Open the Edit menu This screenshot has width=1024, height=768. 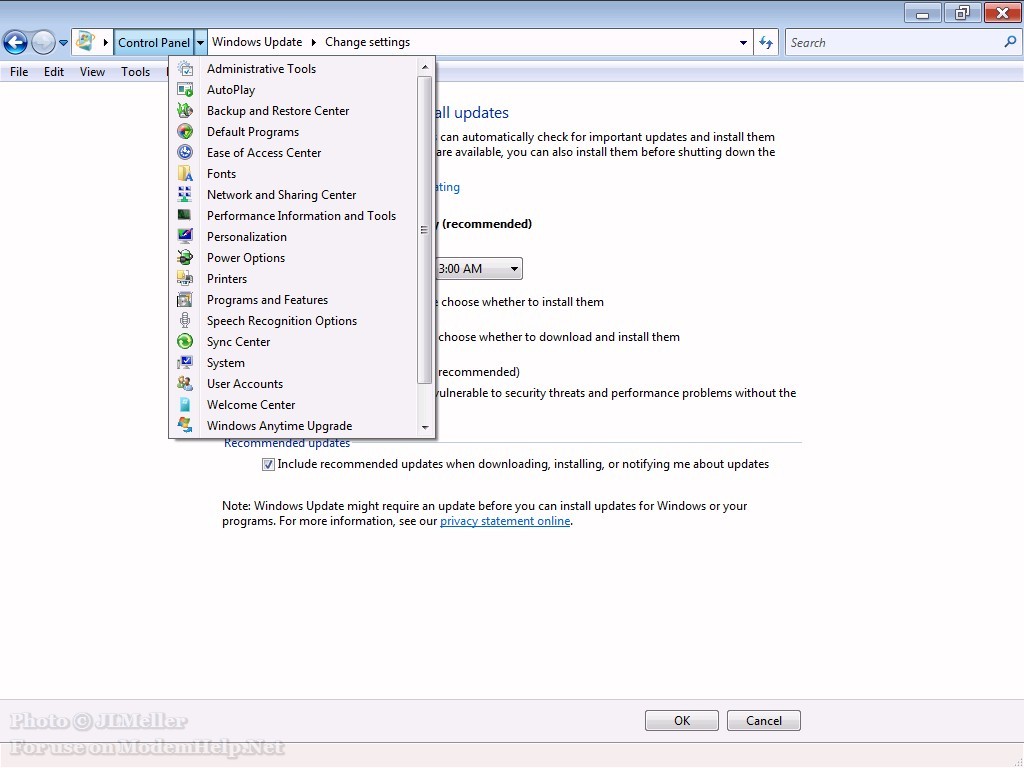[x=54, y=72]
